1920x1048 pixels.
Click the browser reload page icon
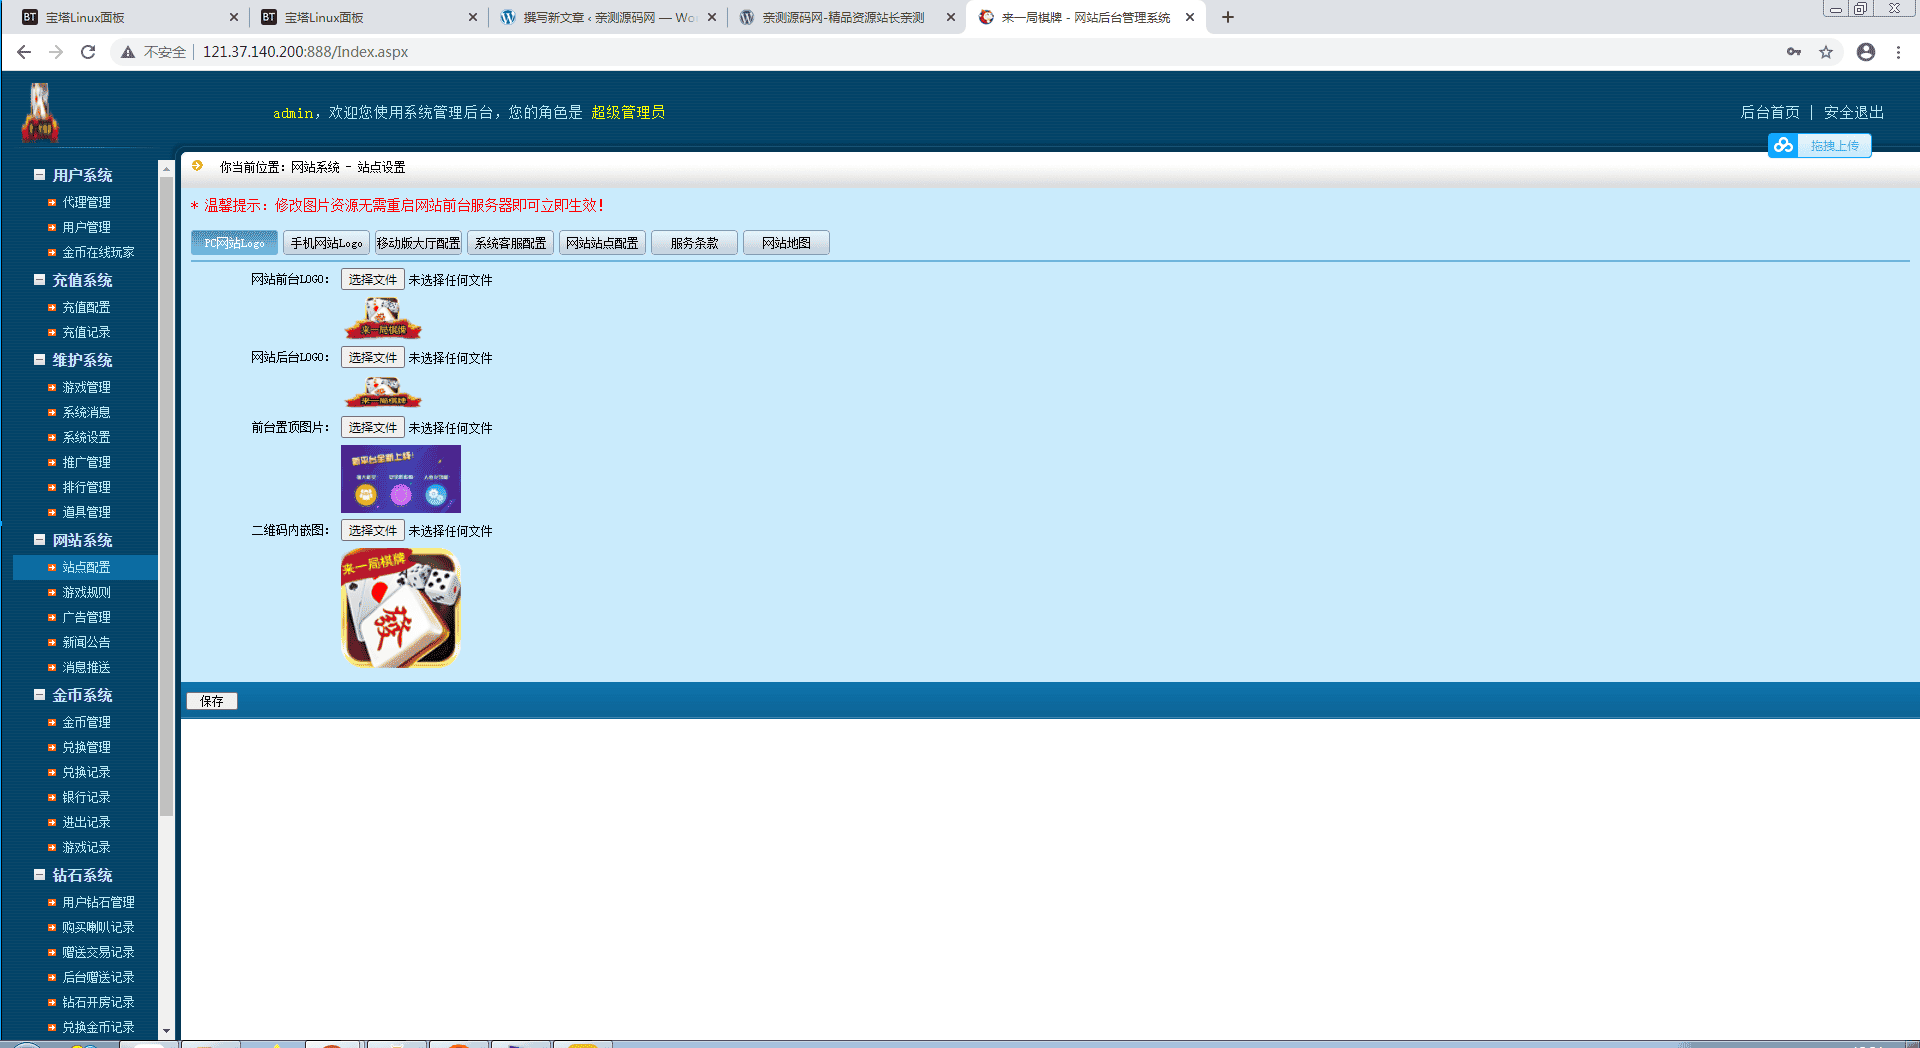click(x=88, y=52)
